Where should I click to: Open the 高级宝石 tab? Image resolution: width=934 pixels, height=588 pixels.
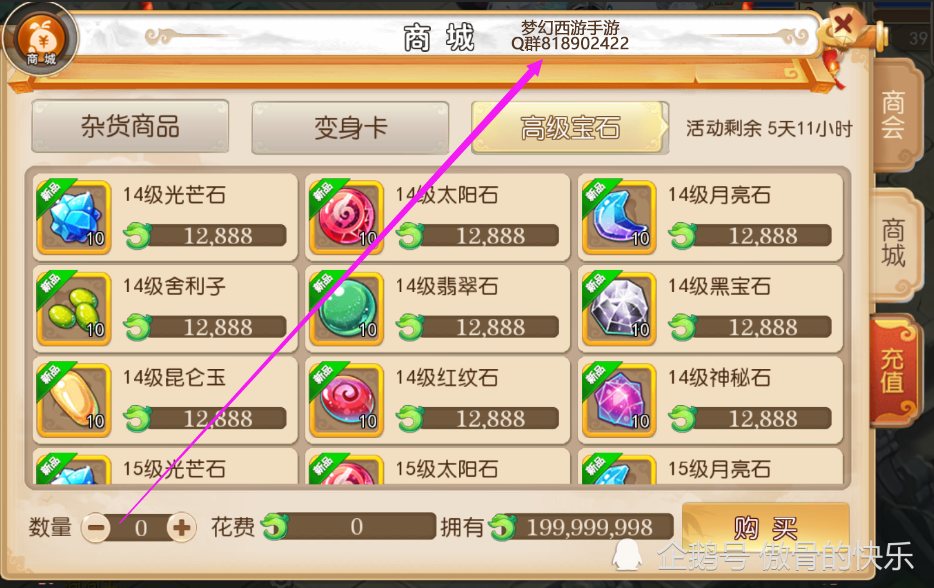coord(570,127)
